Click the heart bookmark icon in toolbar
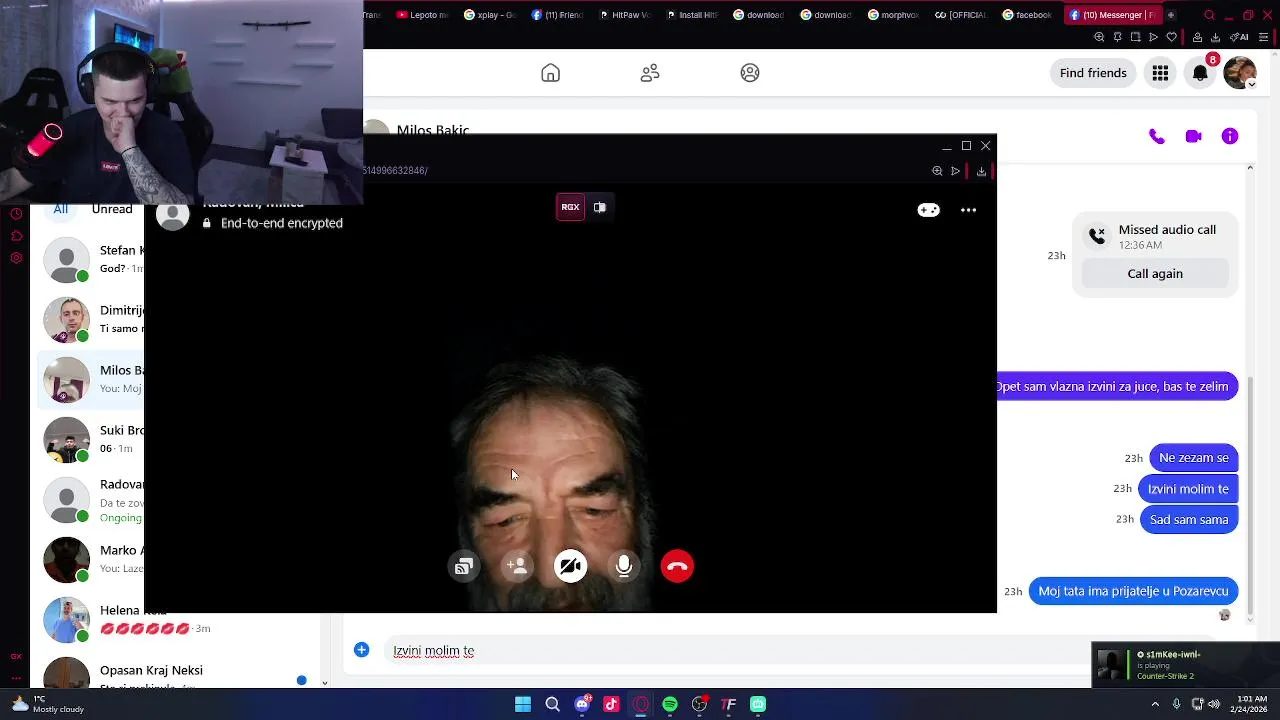 click(1171, 37)
